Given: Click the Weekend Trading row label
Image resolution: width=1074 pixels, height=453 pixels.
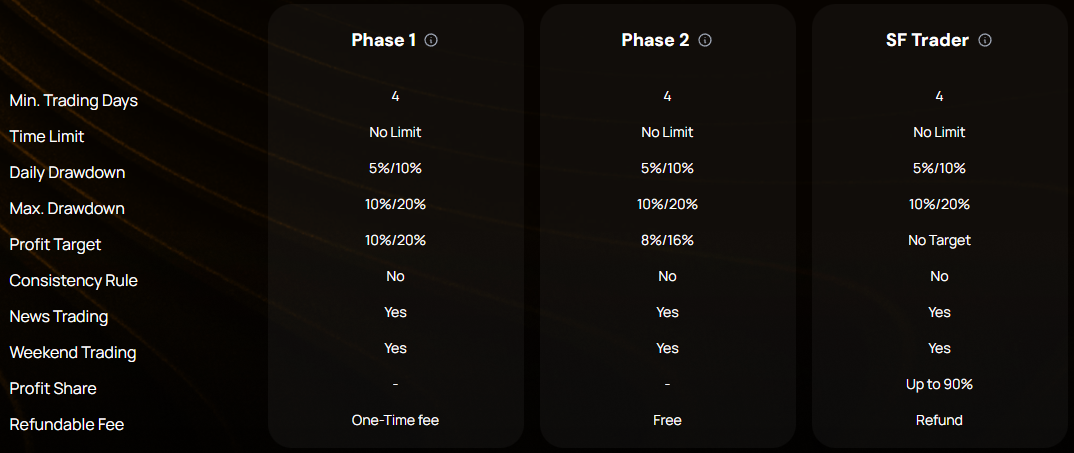Looking at the screenshot, I should click(72, 353).
